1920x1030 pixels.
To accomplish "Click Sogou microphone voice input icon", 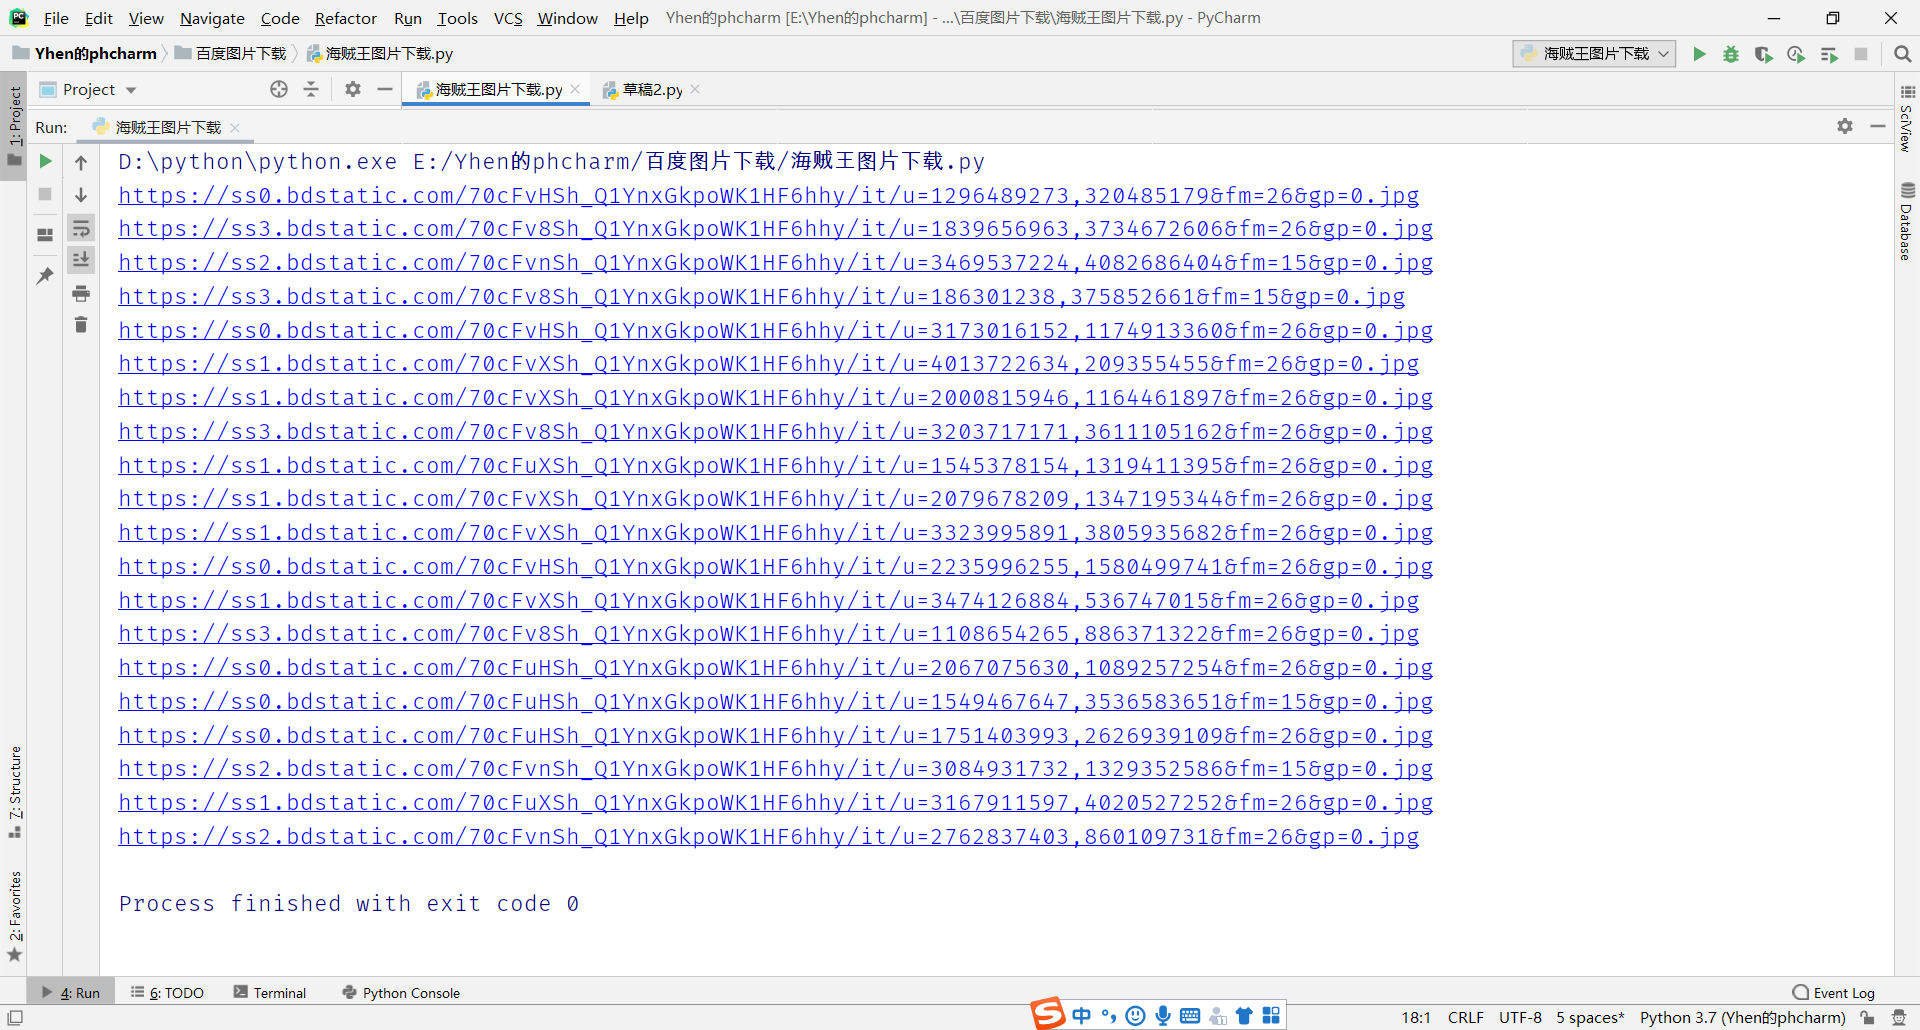I will pyautogui.click(x=1163, y=1016).
